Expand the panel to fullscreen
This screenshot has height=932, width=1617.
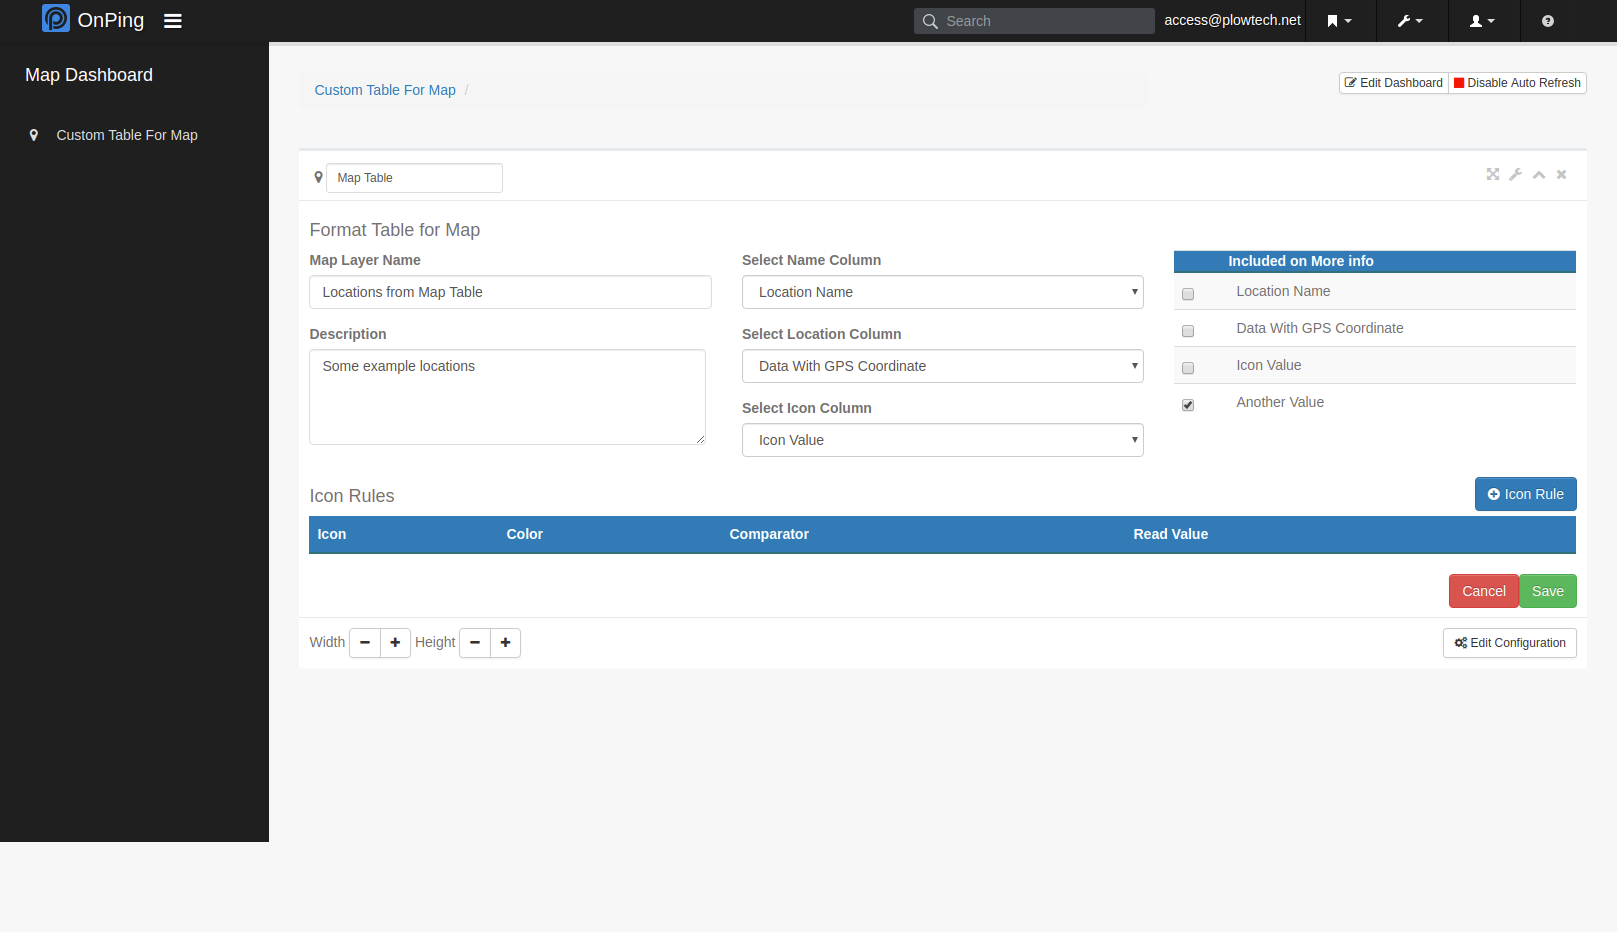tap(1493, 174)
